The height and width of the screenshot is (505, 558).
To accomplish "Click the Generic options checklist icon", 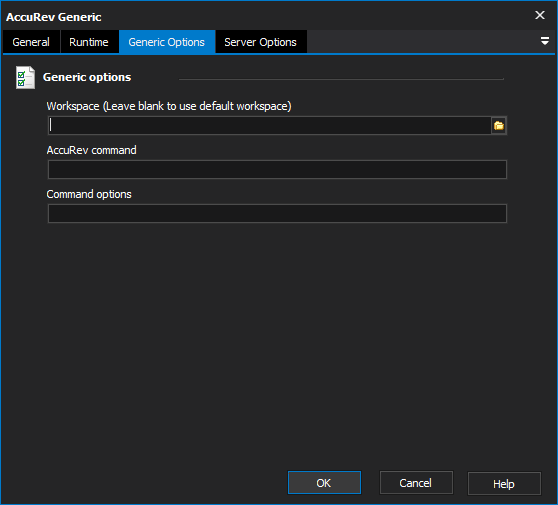I will click(x=25, y=78).
